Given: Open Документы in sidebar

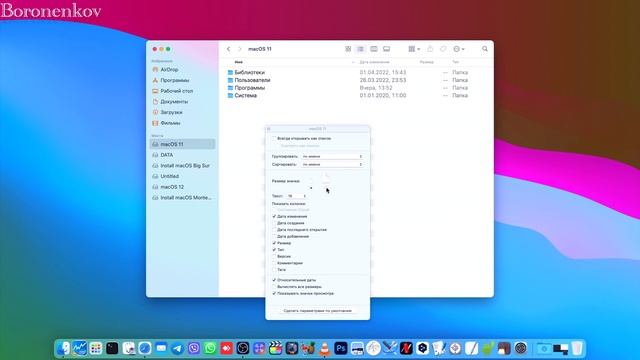Looking at the screenshot, I should click(182, 102).
